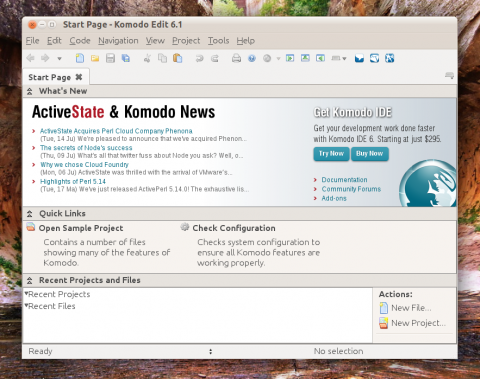
Task: Click the blue globe sync toolbar icon
Action: coord(374,58)
